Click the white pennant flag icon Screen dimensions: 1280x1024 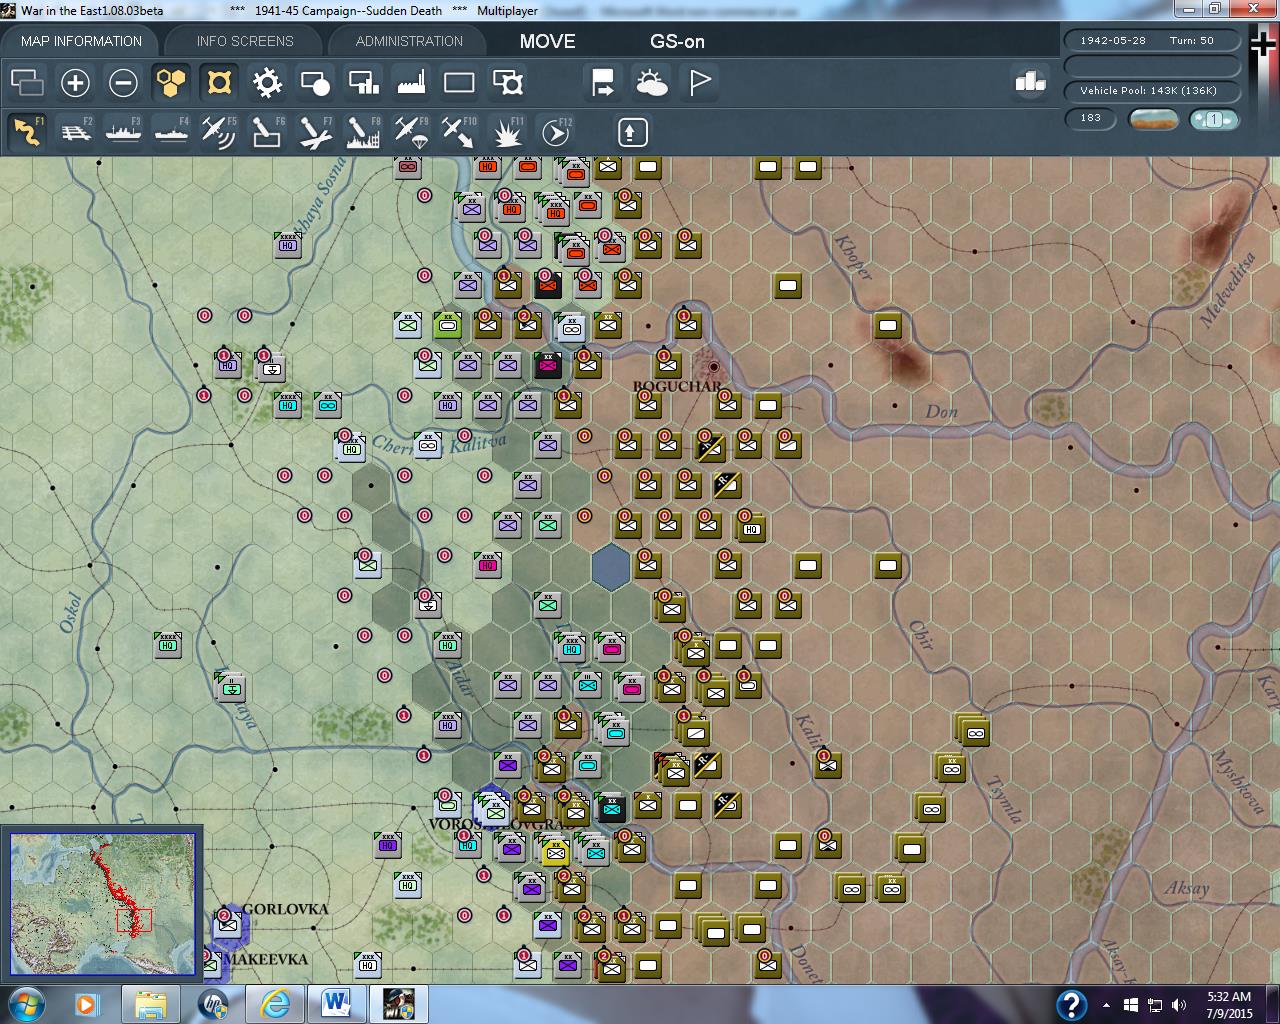point(700,82)
